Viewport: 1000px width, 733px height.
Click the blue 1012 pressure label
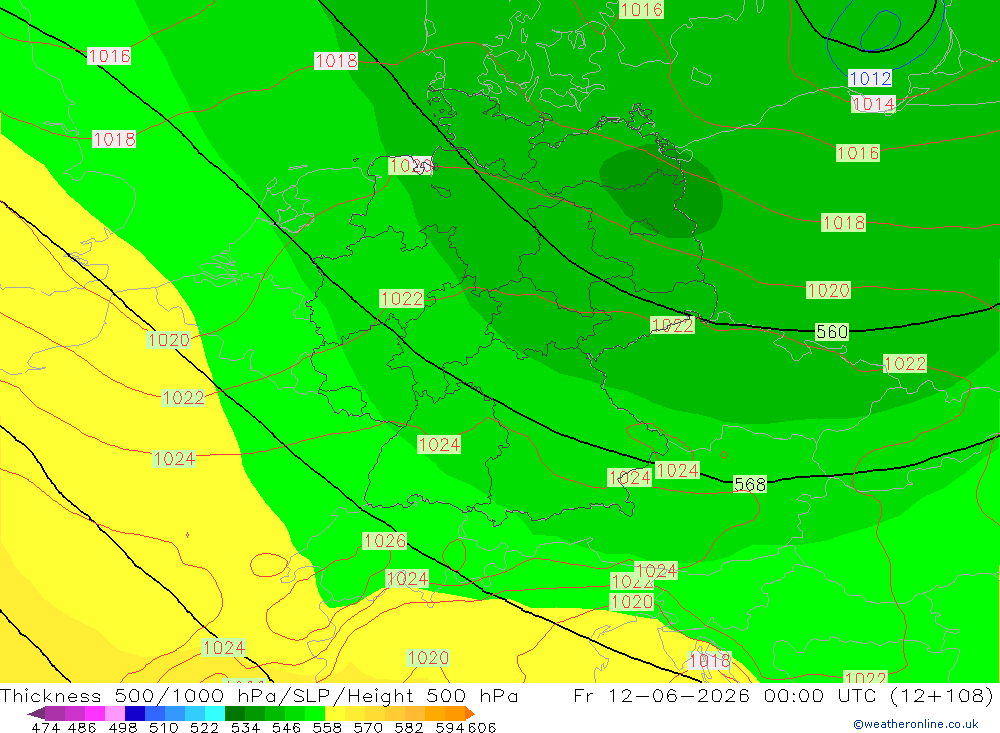click(x=870, y=78)
